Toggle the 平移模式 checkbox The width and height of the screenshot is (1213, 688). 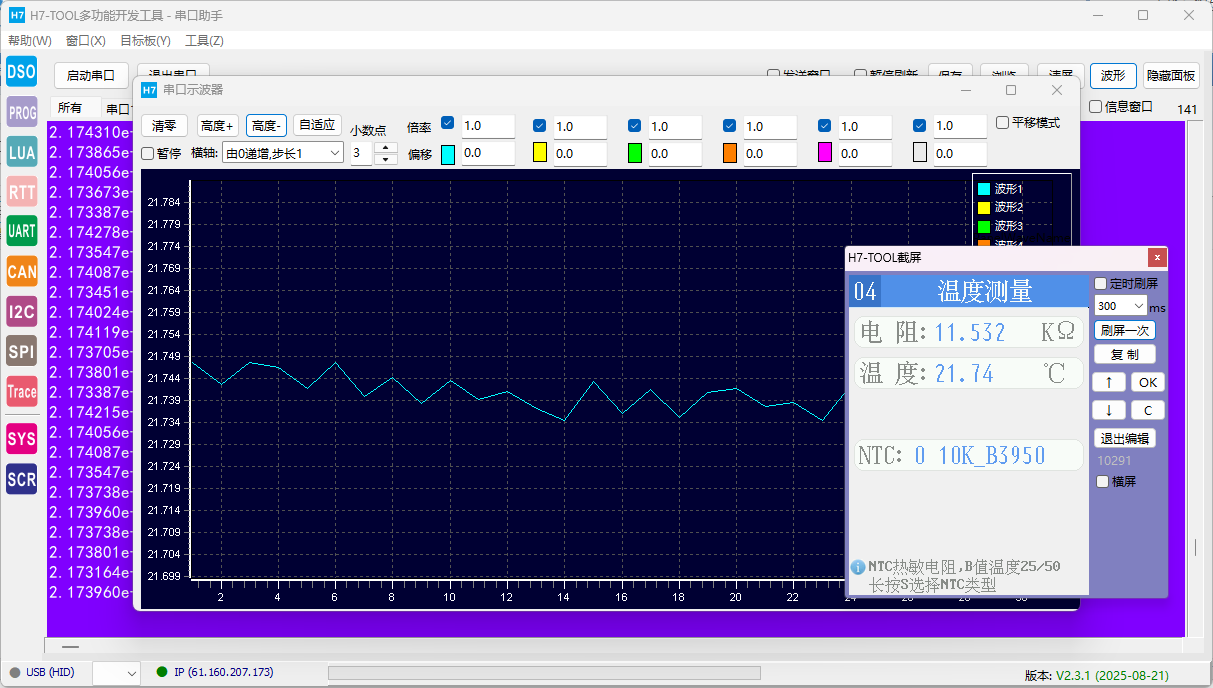(1003, 123)
